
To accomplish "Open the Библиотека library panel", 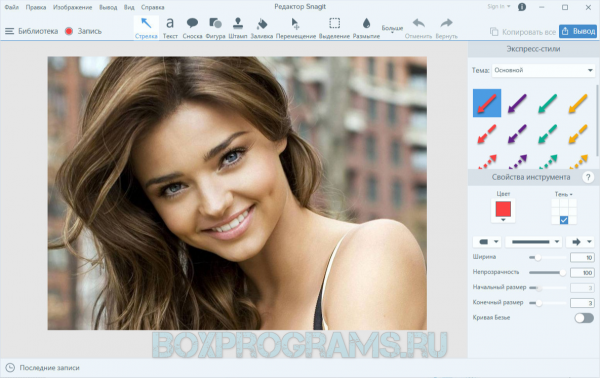I will (31, 31).
